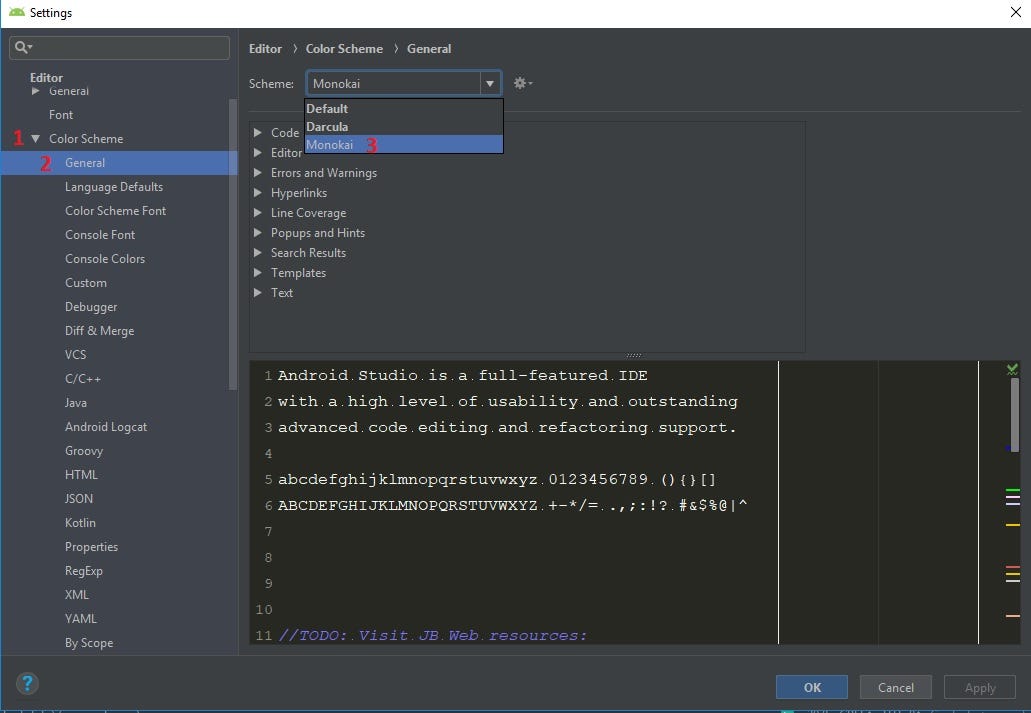Click the help question mark icon
This screenshot has width=1031, height=713.
[28, 683]
